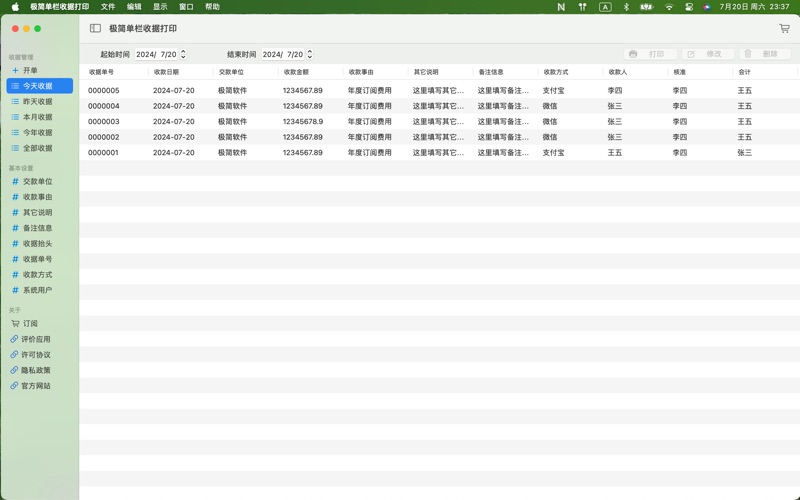The height and width of the screenshot is (500, 800).
Task: Open the 窗口 menu
Action: [x=186, y=7]
